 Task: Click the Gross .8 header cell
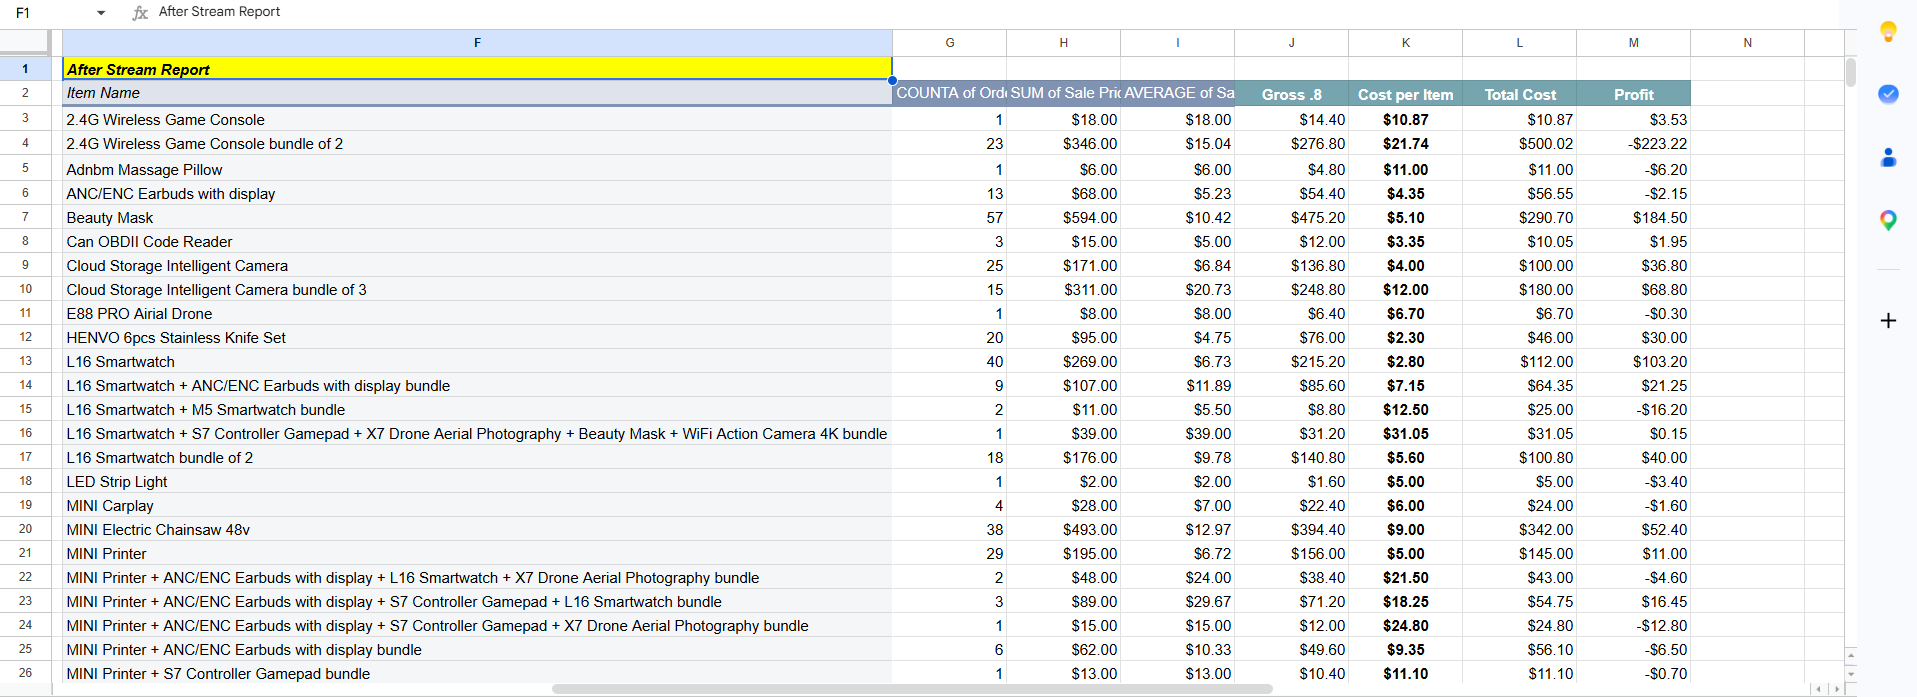click(x=1291, y=94)
